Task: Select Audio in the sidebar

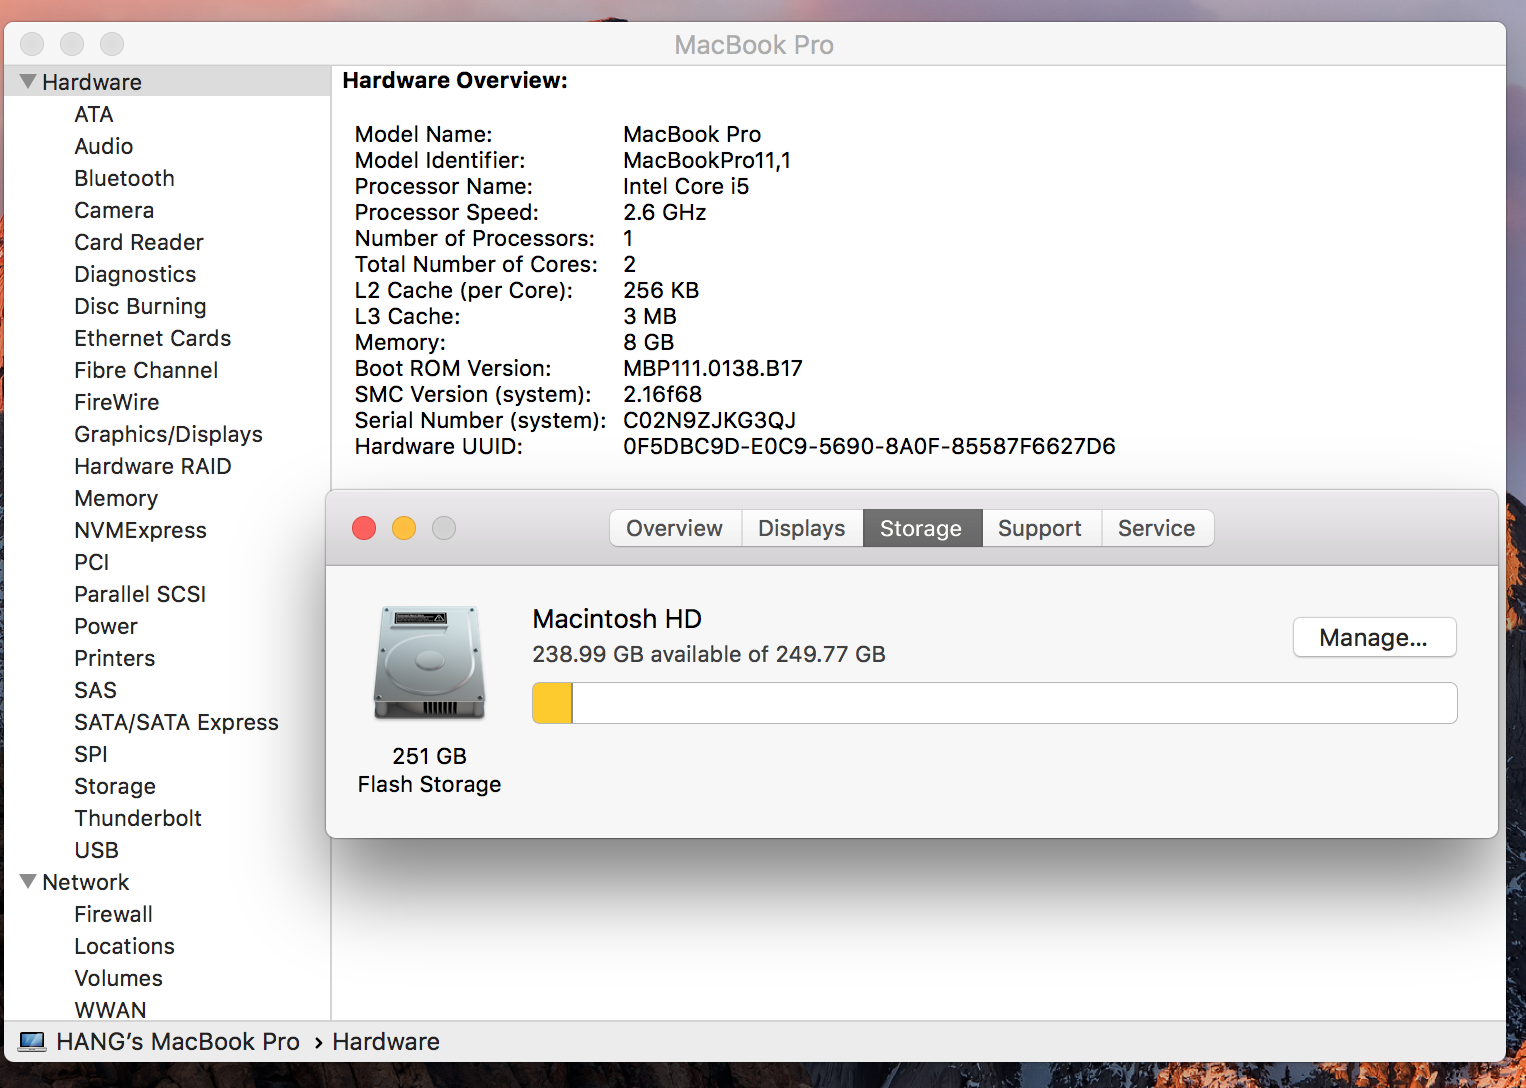Action: tap(104, 146)
